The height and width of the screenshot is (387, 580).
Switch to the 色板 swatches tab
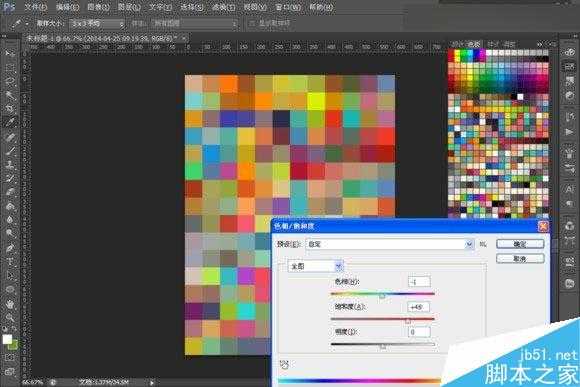[x=474, y=44]
